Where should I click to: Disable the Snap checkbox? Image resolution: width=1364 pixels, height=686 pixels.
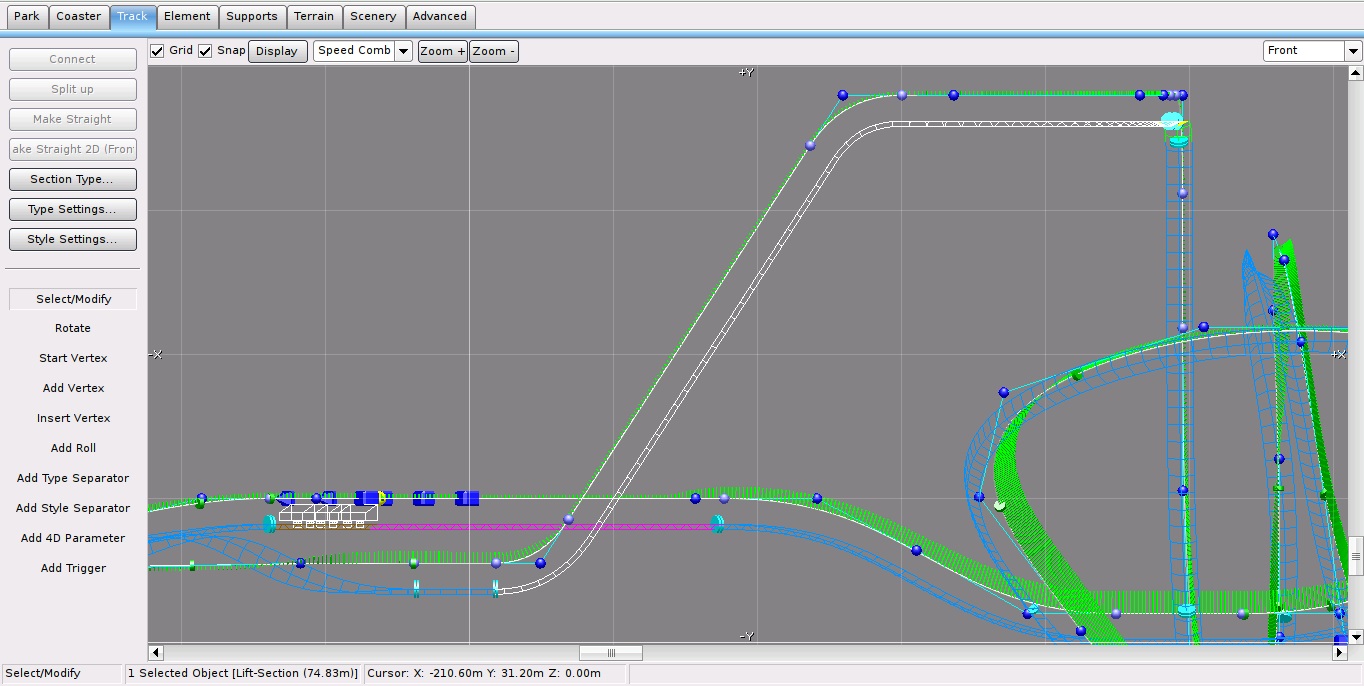(x=205, y=51)
